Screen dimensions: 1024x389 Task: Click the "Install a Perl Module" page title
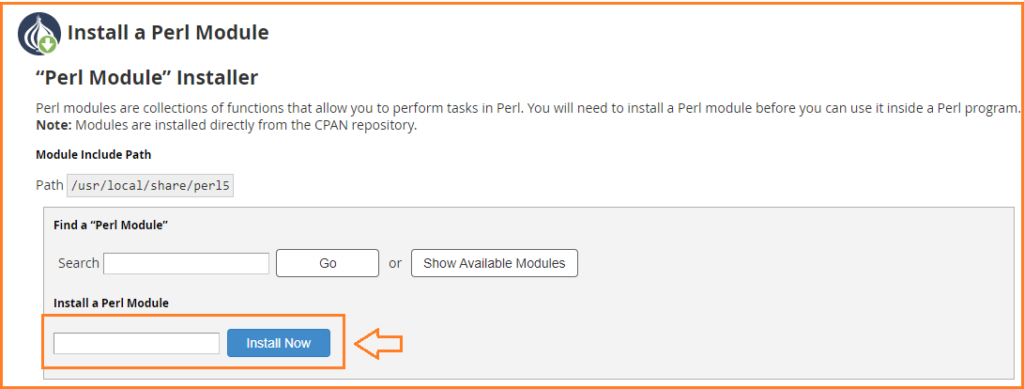(x=168, y=33)
